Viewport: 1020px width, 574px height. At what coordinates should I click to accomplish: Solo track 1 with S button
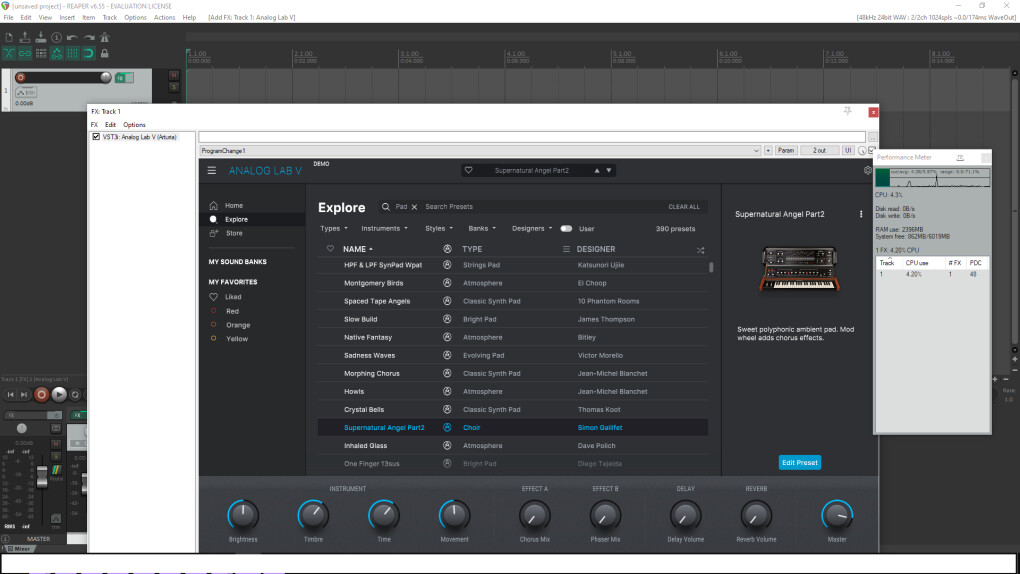pyautogui.click(x=174, y=87)
